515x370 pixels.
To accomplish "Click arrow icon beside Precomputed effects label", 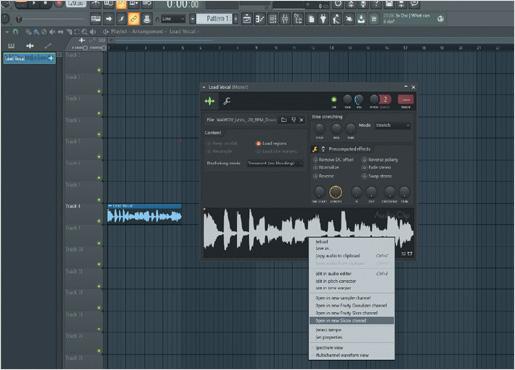I will [323, 149].
